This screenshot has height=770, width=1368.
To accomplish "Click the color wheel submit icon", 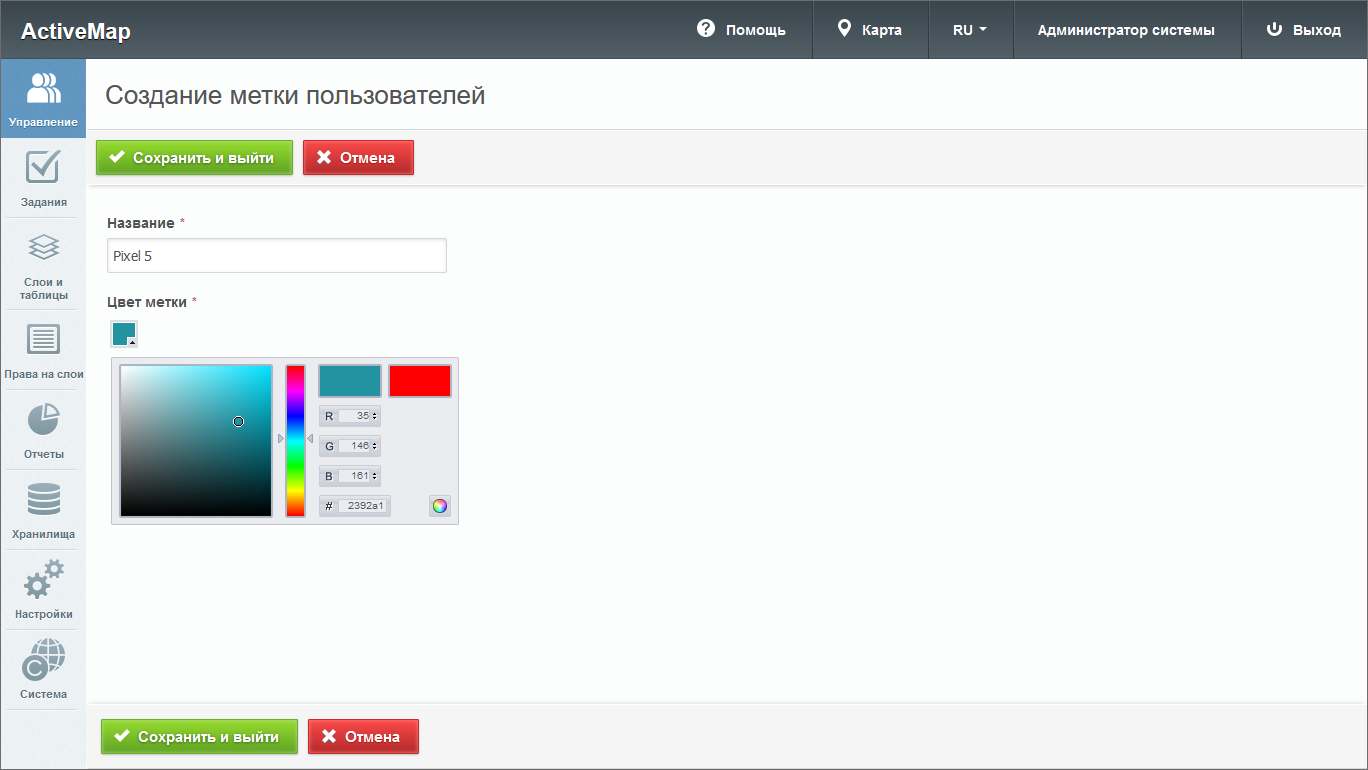I will [x=439, y=506].
